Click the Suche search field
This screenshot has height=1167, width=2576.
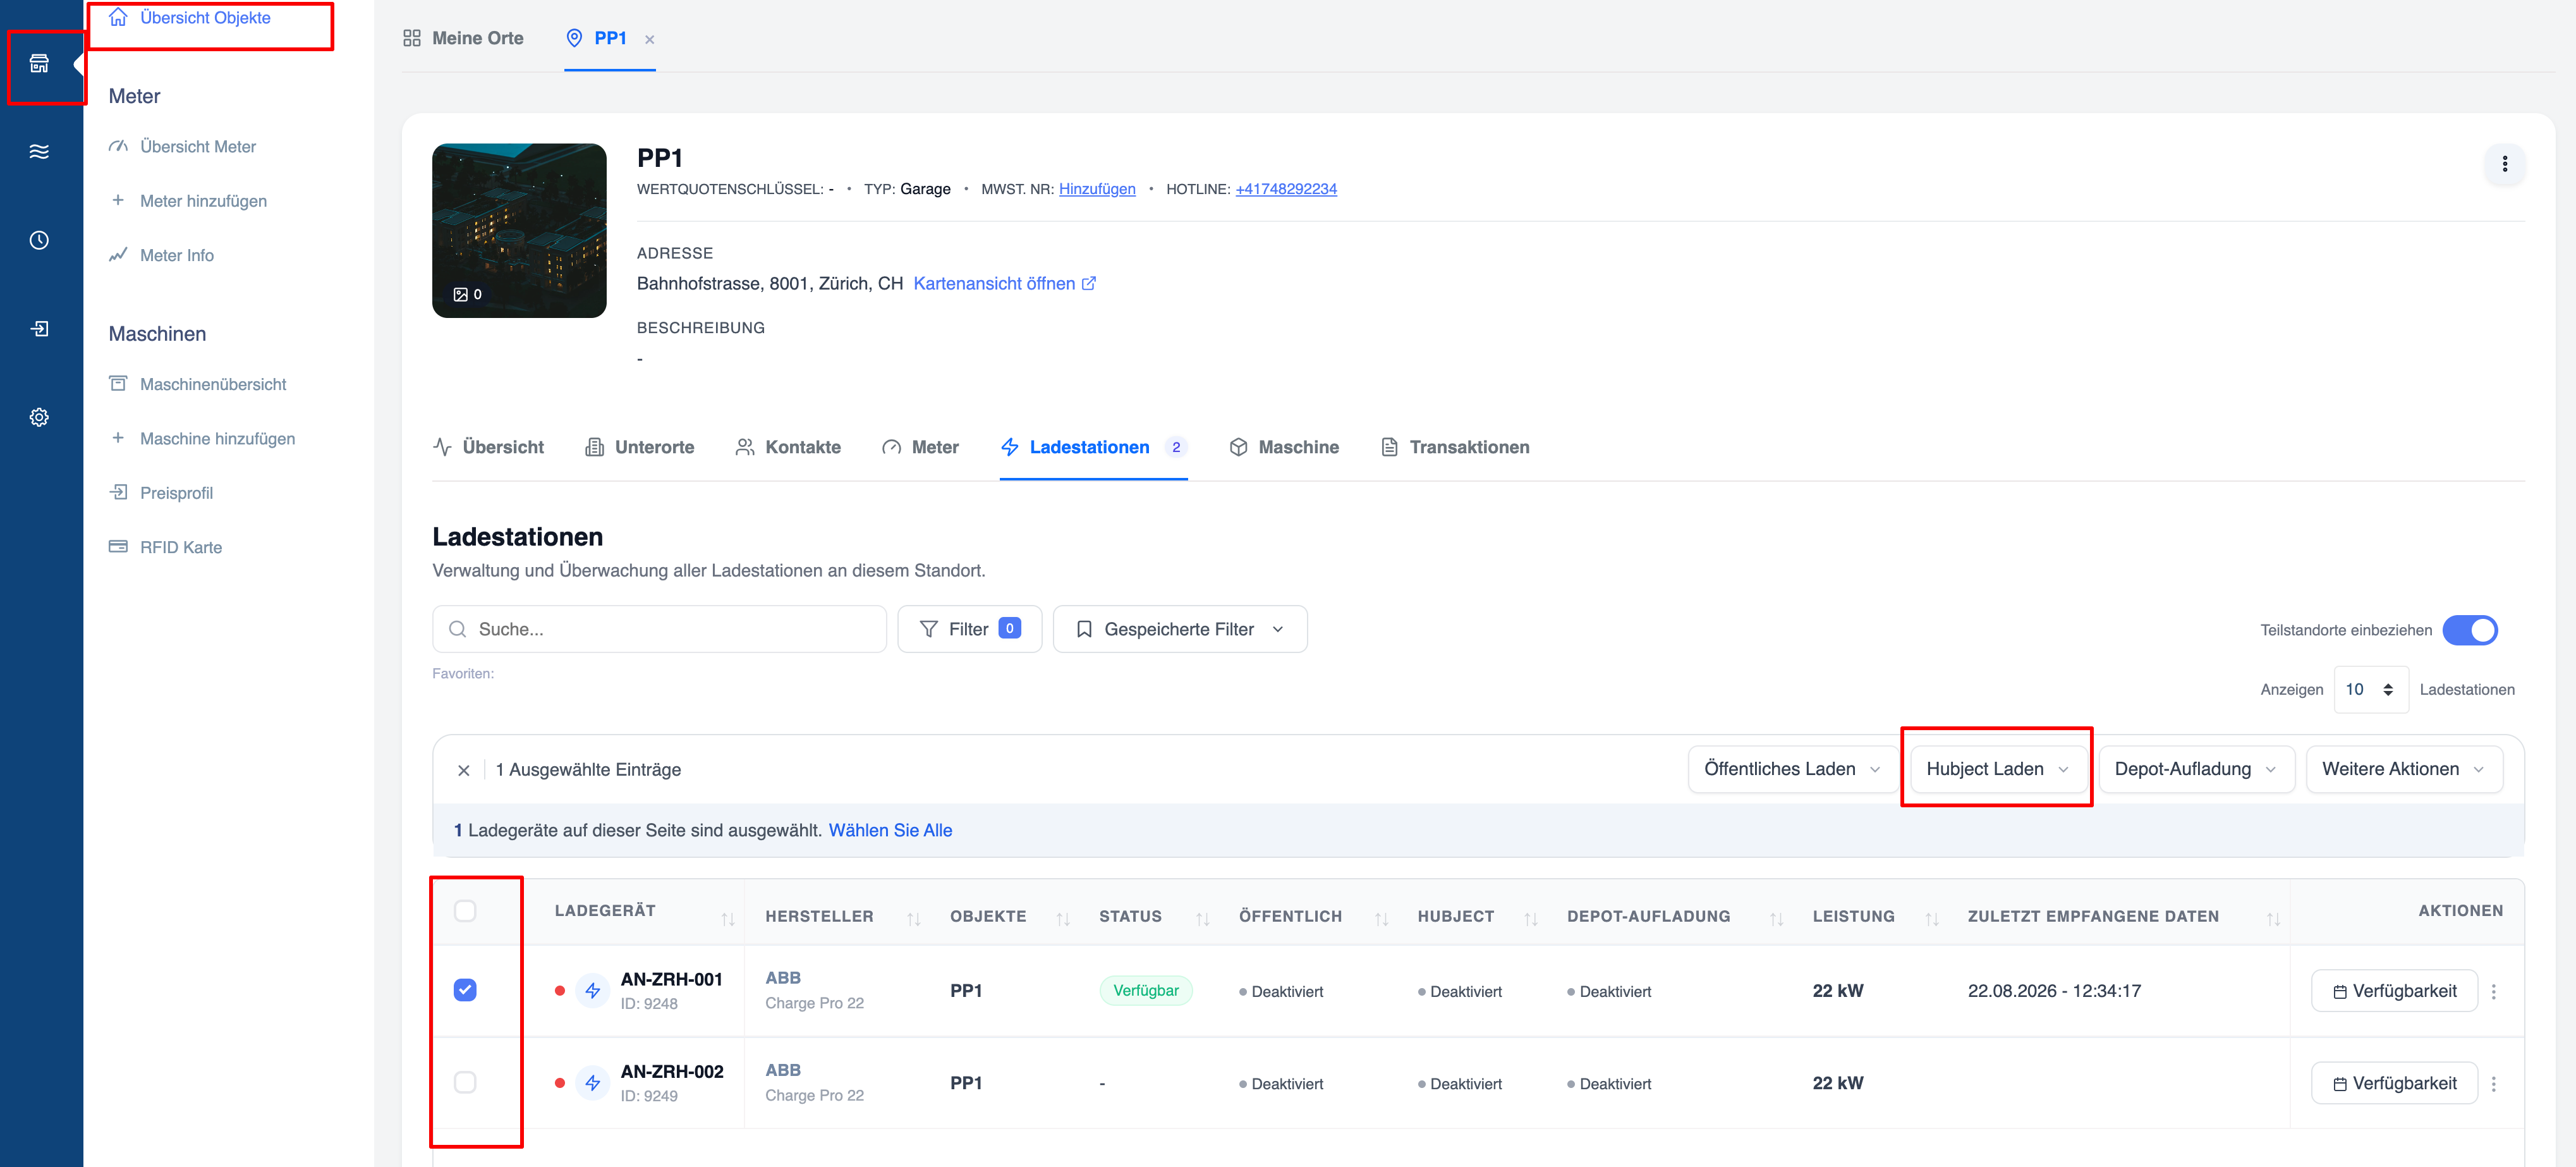click(659, 629)
